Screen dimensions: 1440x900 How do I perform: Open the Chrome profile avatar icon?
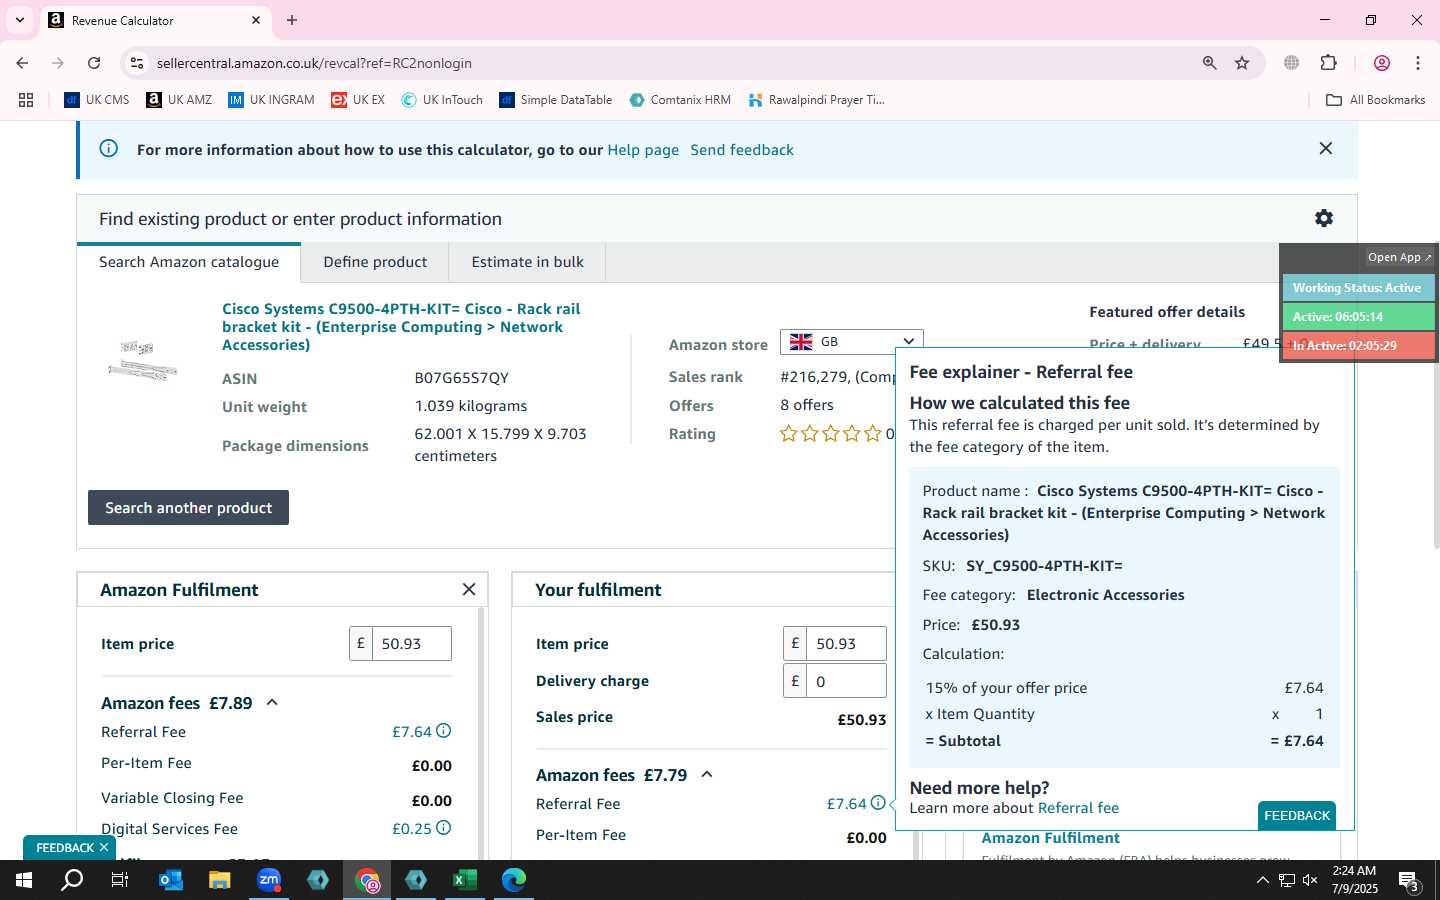[x=1382, y=63]
